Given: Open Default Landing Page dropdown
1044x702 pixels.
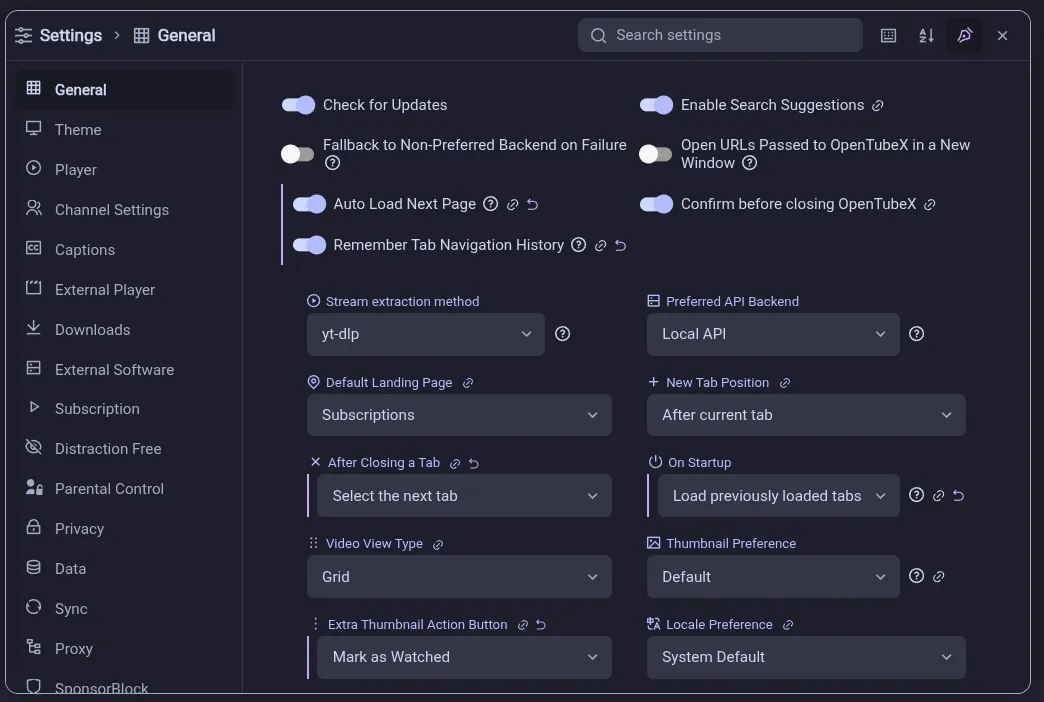Looking at the screenshot, I should tap(459, 415).
